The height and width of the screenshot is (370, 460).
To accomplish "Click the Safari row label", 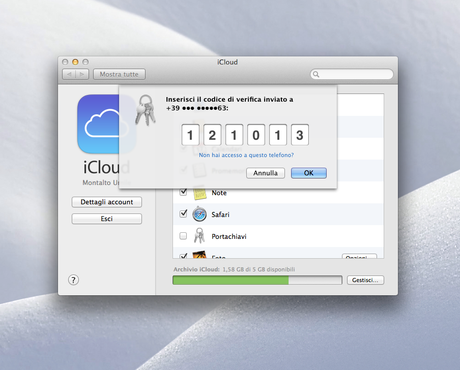I will coord(220,214).
